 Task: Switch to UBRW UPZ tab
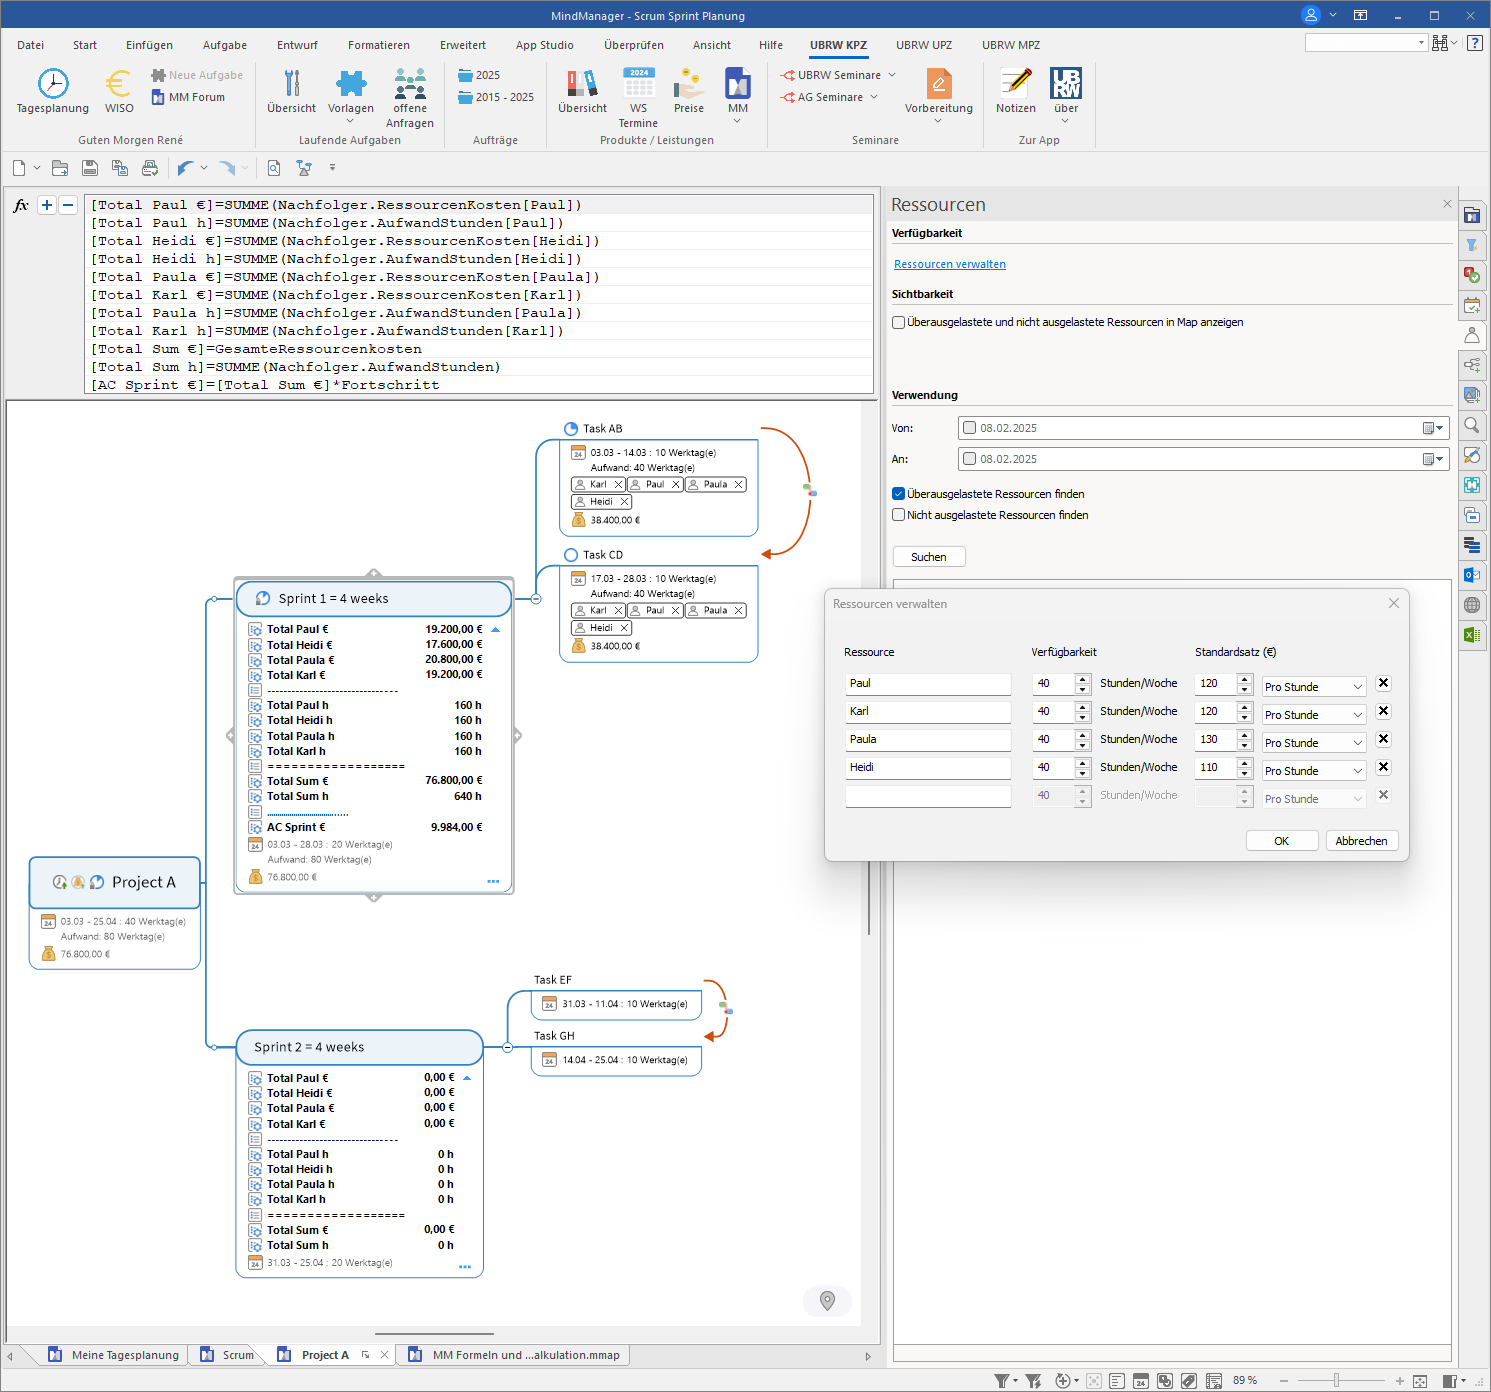point(924,45)
